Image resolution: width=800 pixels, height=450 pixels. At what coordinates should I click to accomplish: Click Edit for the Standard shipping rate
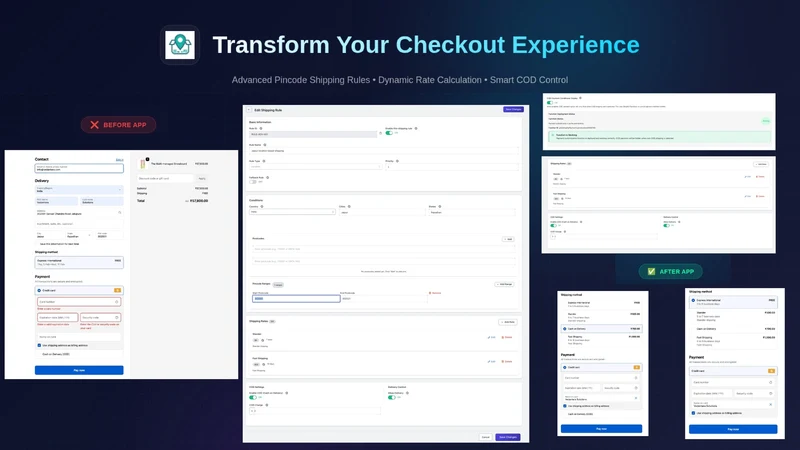point(491,337)
